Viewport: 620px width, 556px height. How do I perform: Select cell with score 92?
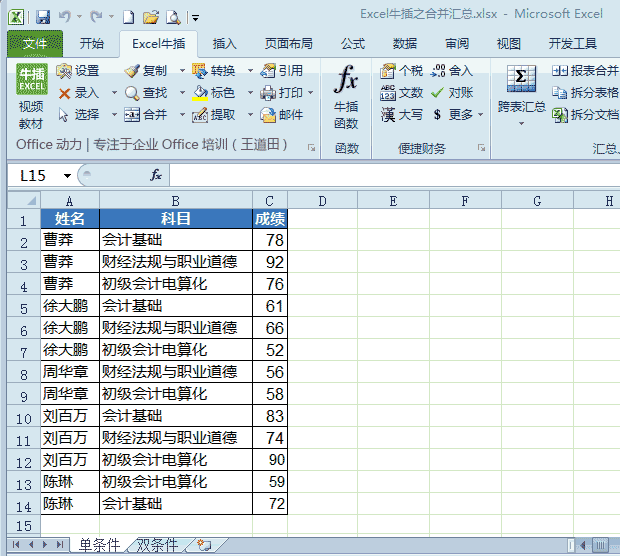[270, 262]
